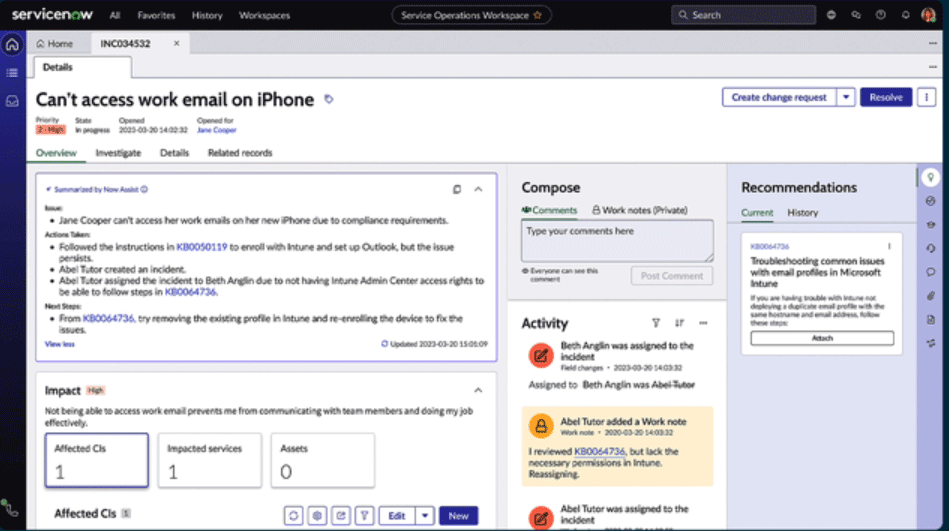Click the star favorite icon on workspace pill
The width and height of the screenshot is (949, 531).
click(x=537, y=15)
